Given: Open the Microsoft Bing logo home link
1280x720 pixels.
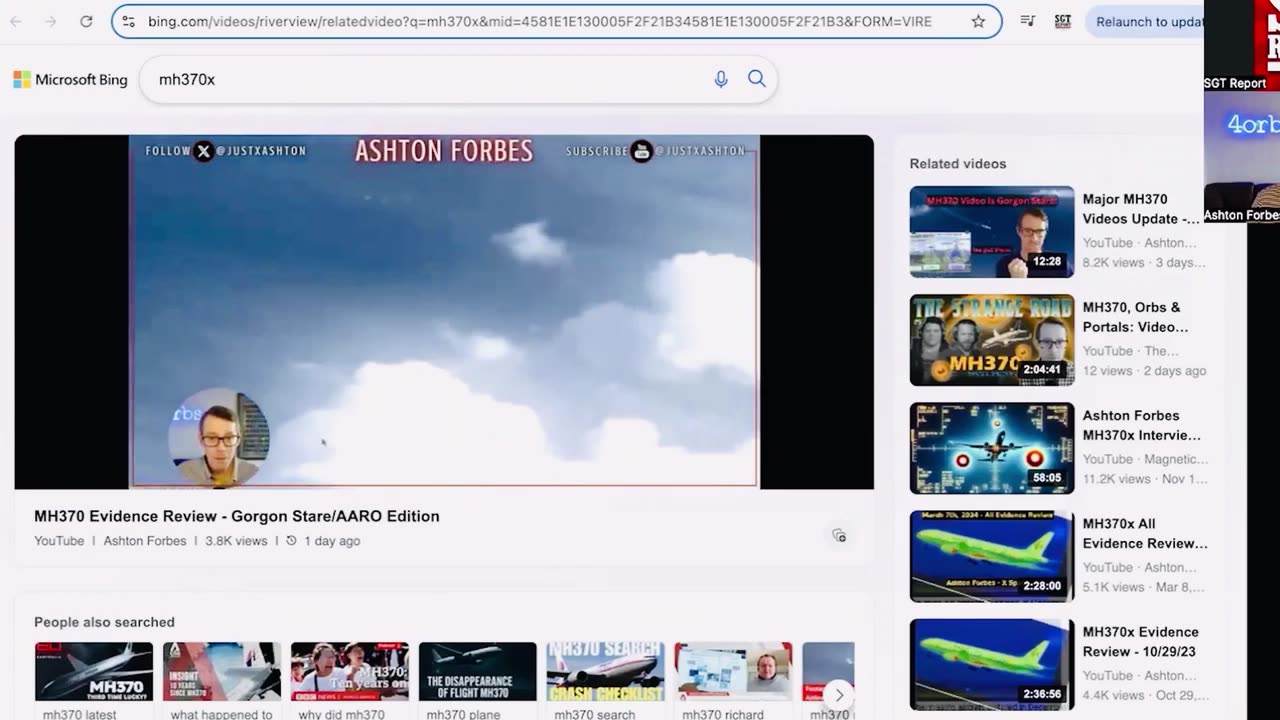Looking at the screenshot, I should tap(70, 80).
